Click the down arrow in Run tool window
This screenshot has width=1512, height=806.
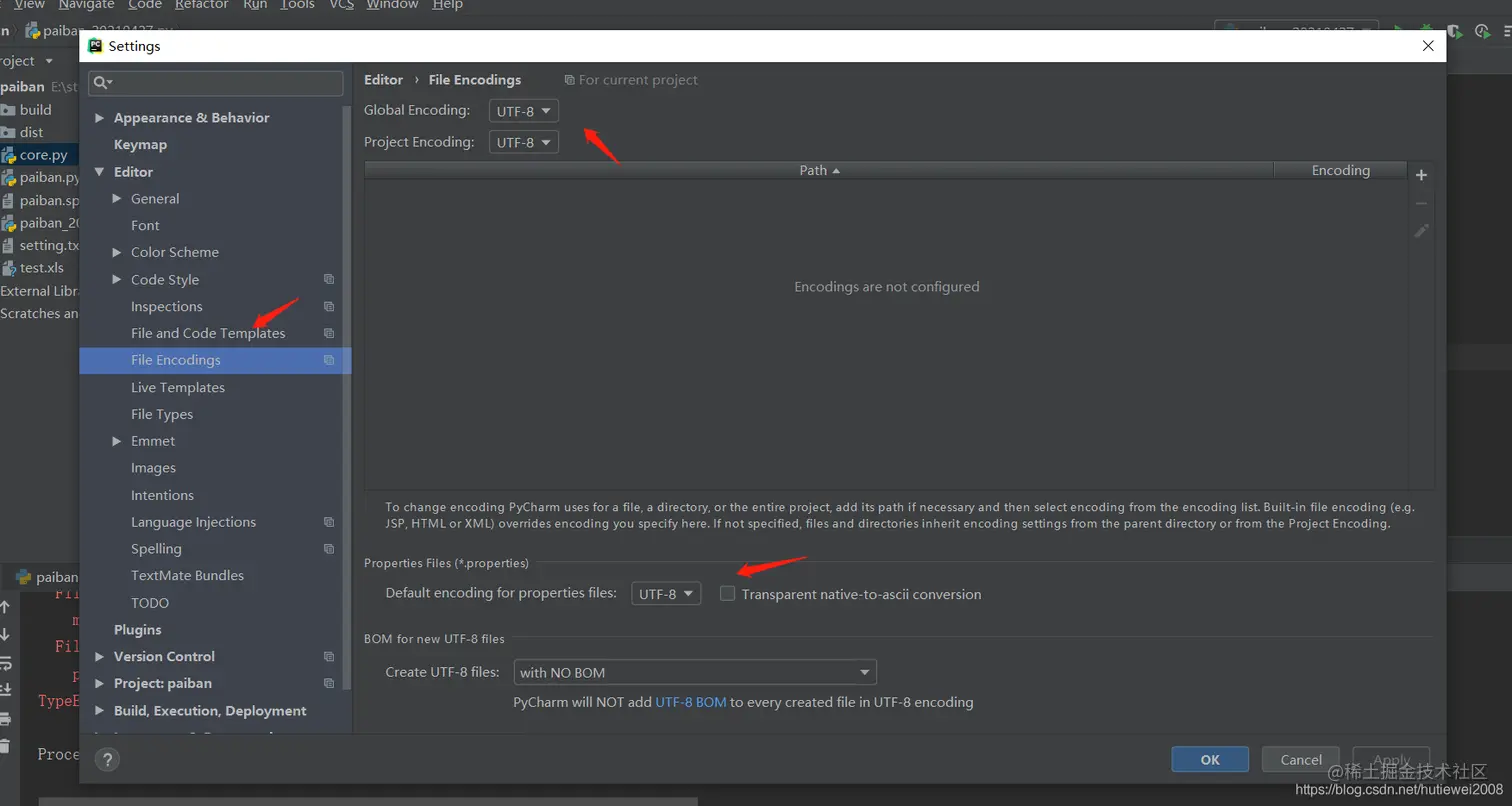coord(5,634)
